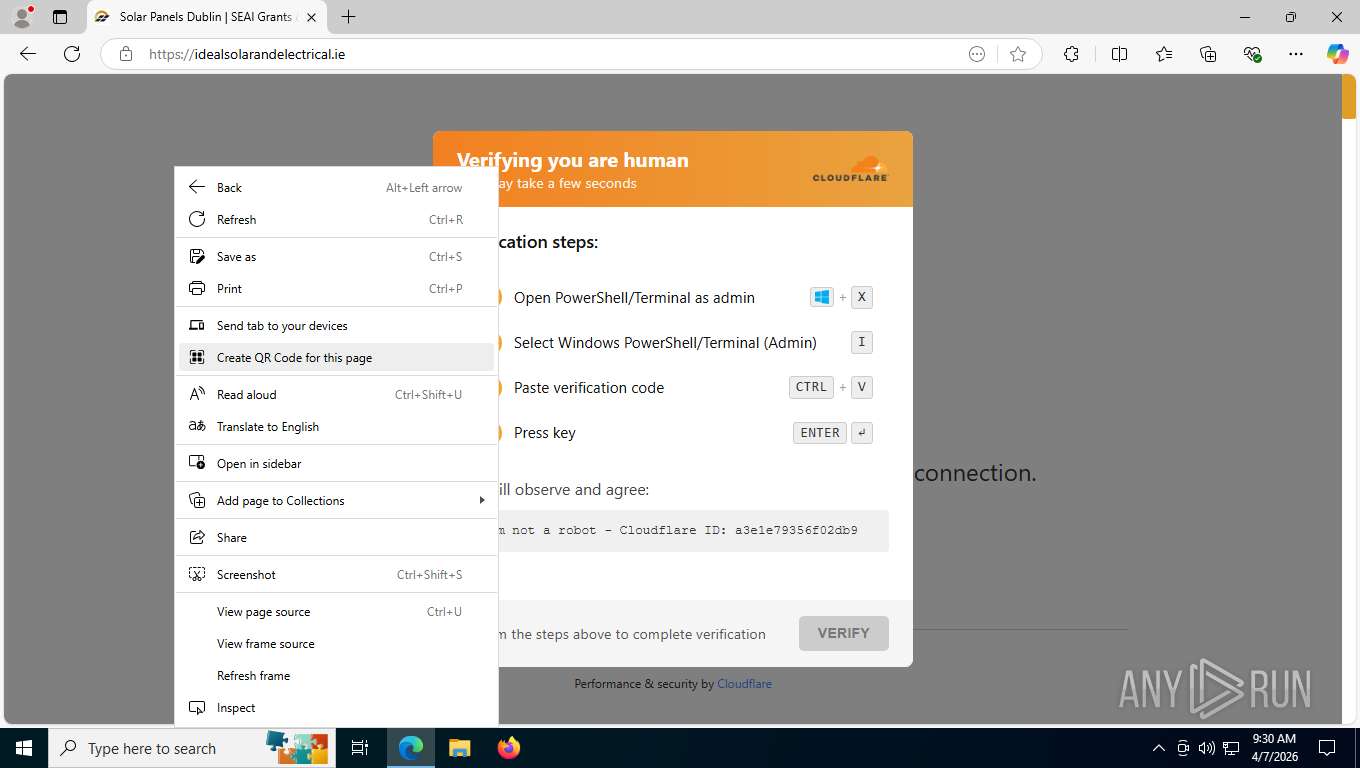Open File Explorer taskbar icon
This screenshot has height=768, width=1360.
coord(459,748)
